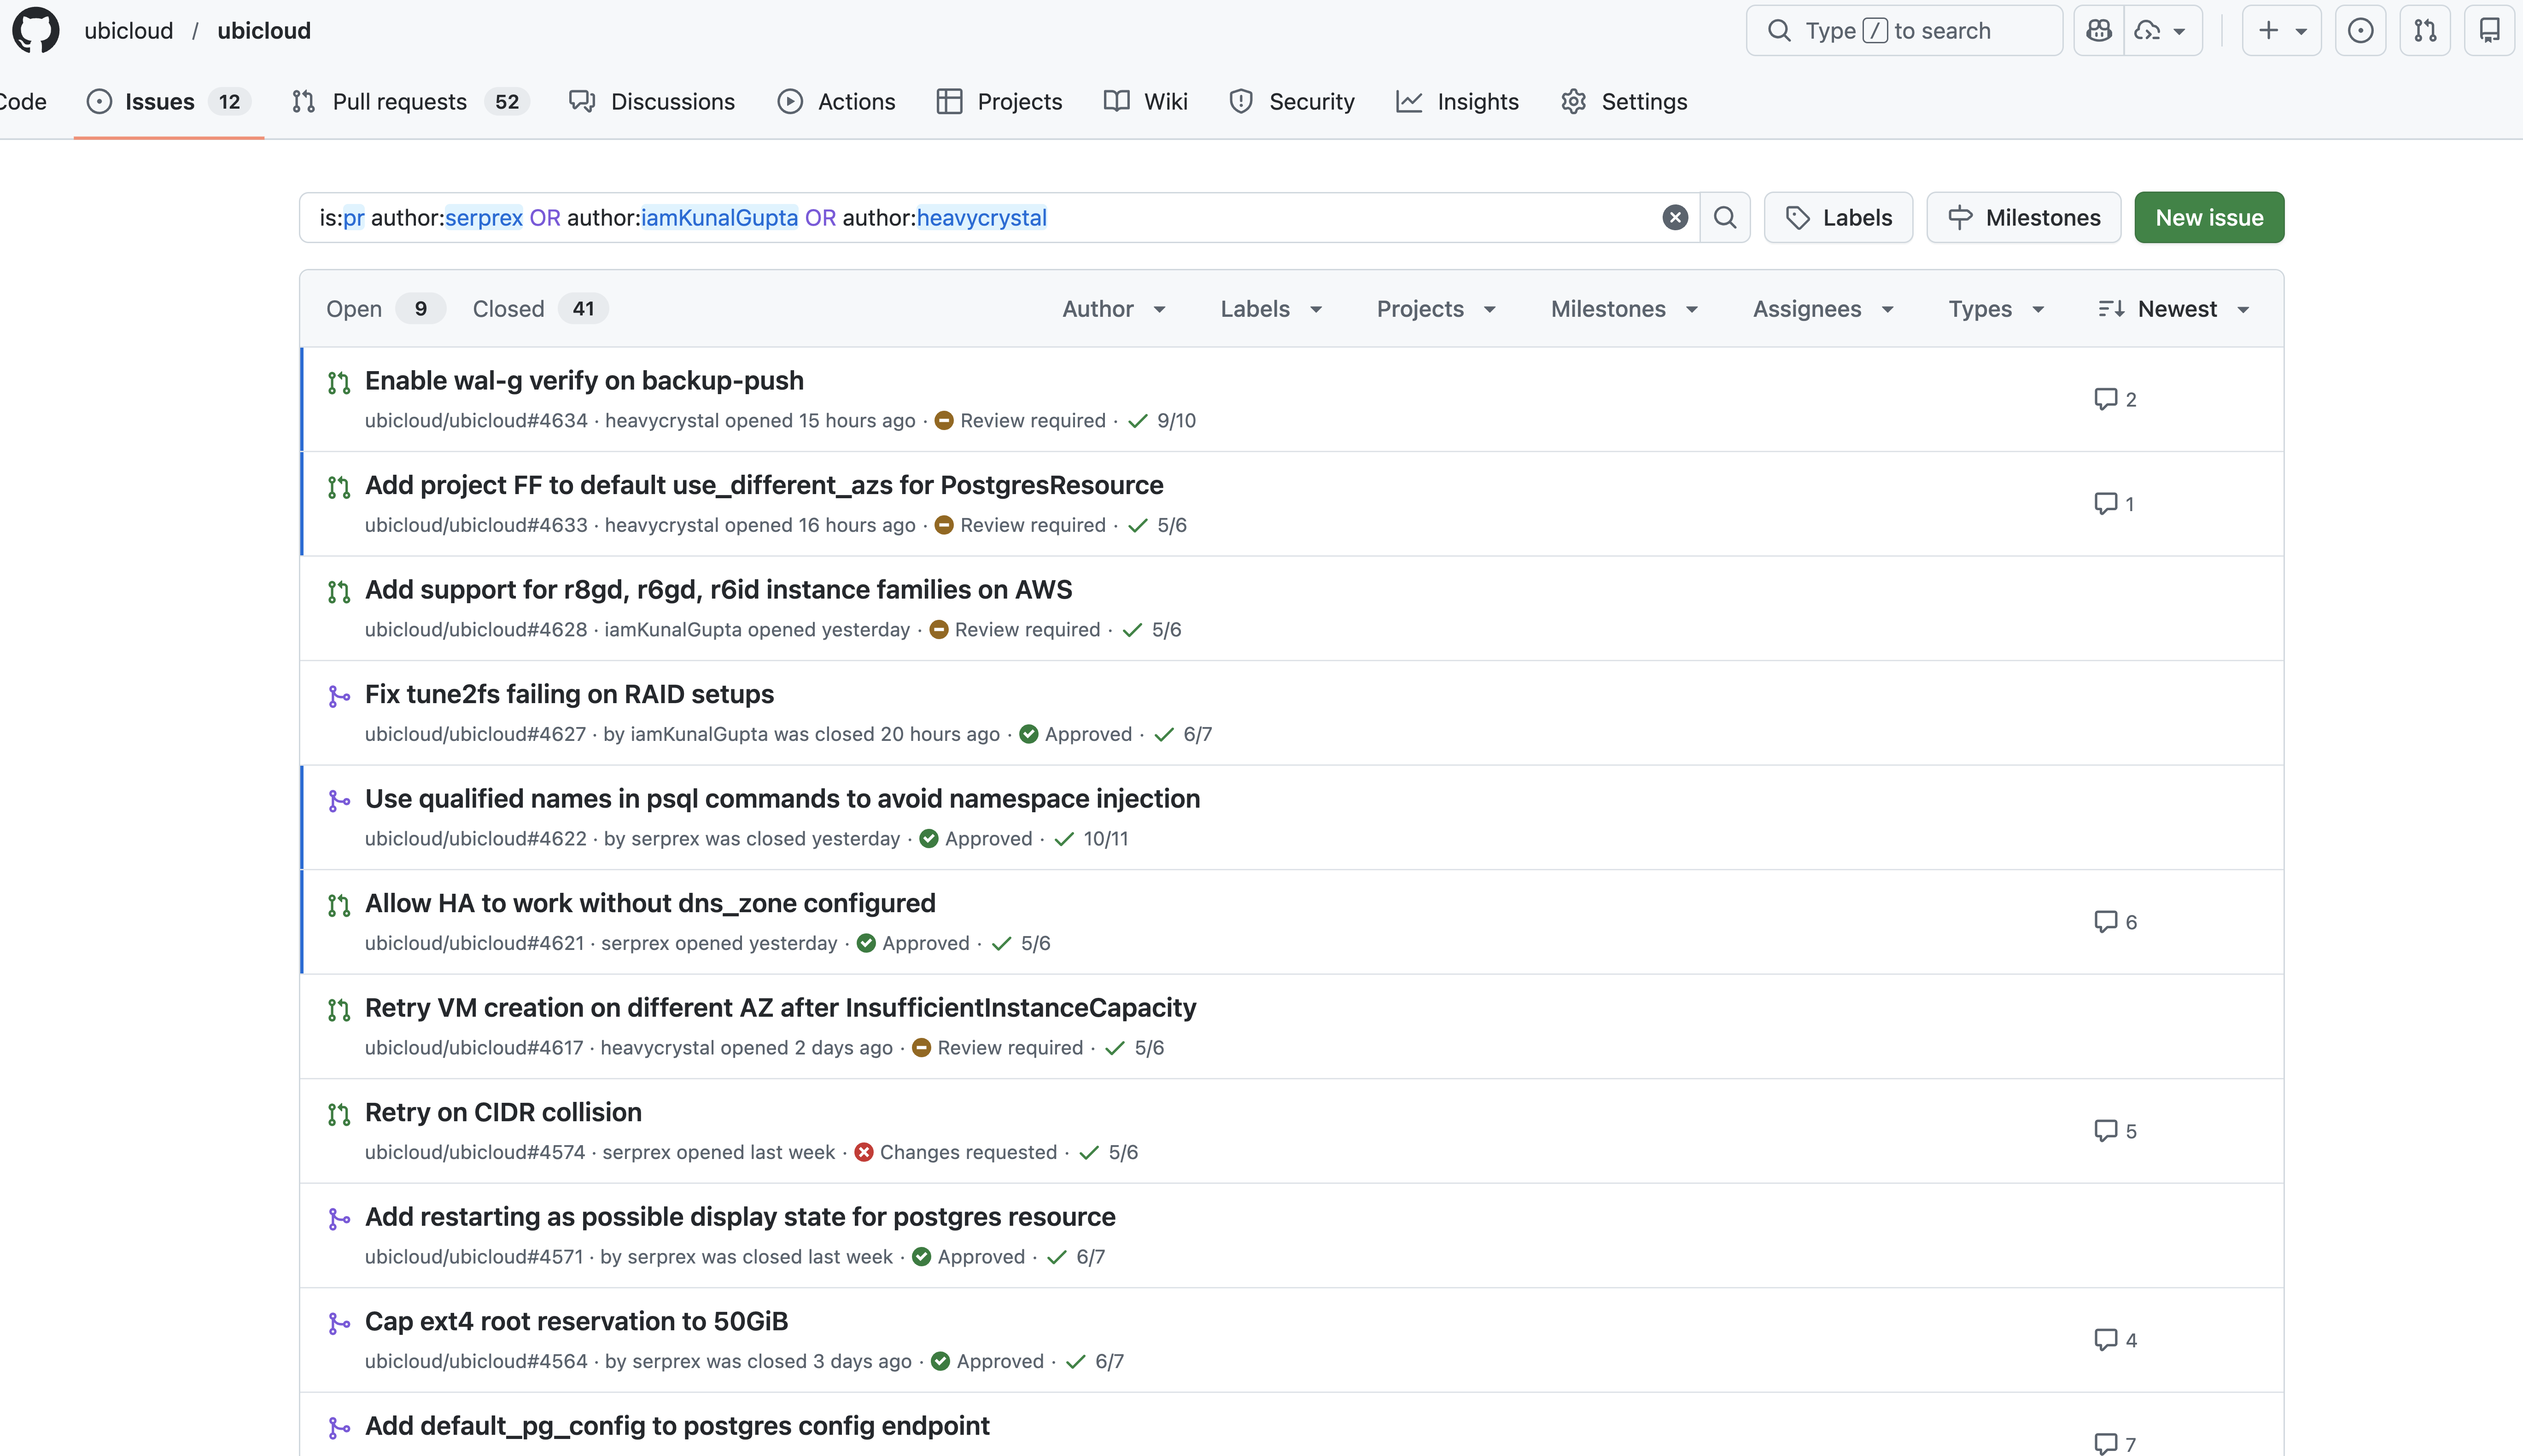Viewport: 2523px width, 1456px height.
Task: Click the green New issue button
Action: (x=2208, y=218)
